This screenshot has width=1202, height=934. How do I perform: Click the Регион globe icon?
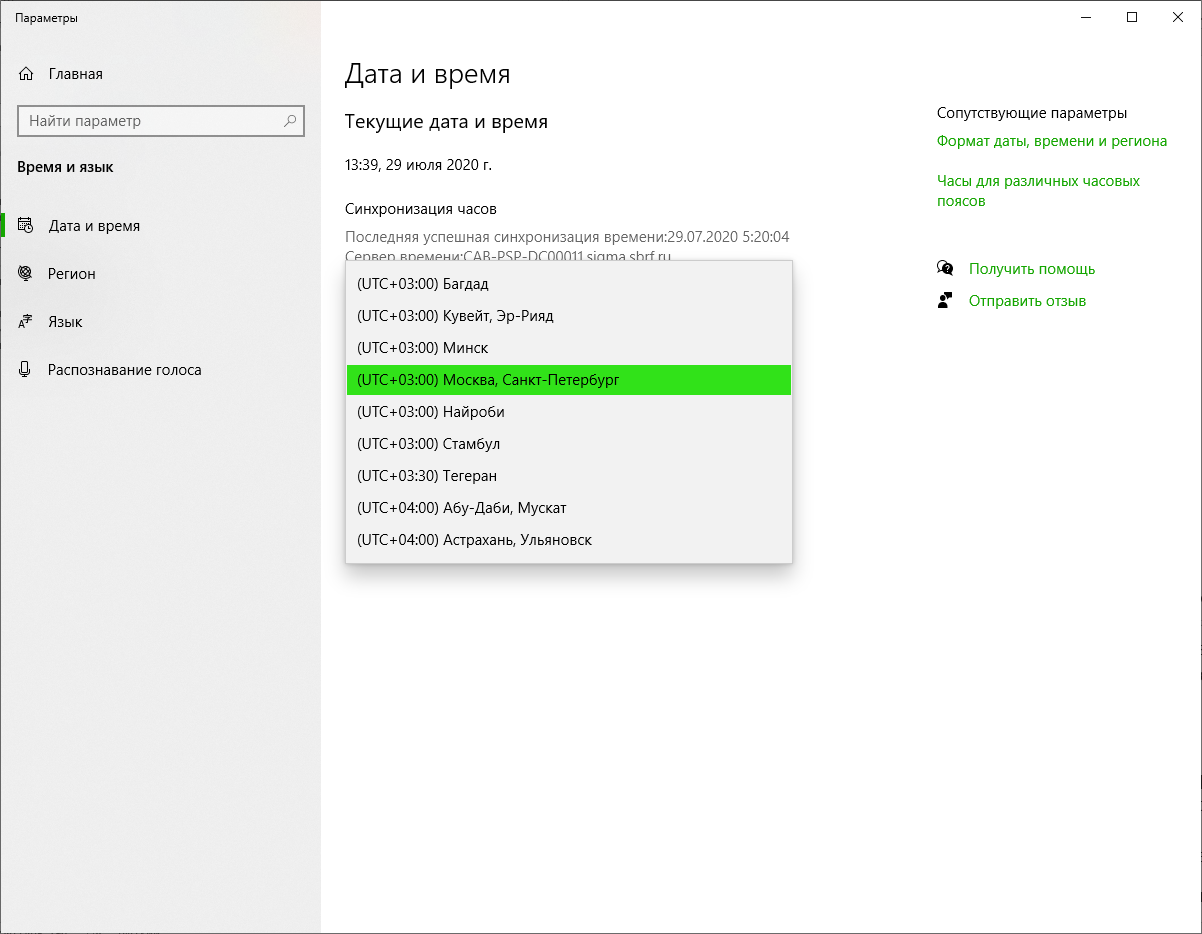pyautogui.click(x=27, y=274)
